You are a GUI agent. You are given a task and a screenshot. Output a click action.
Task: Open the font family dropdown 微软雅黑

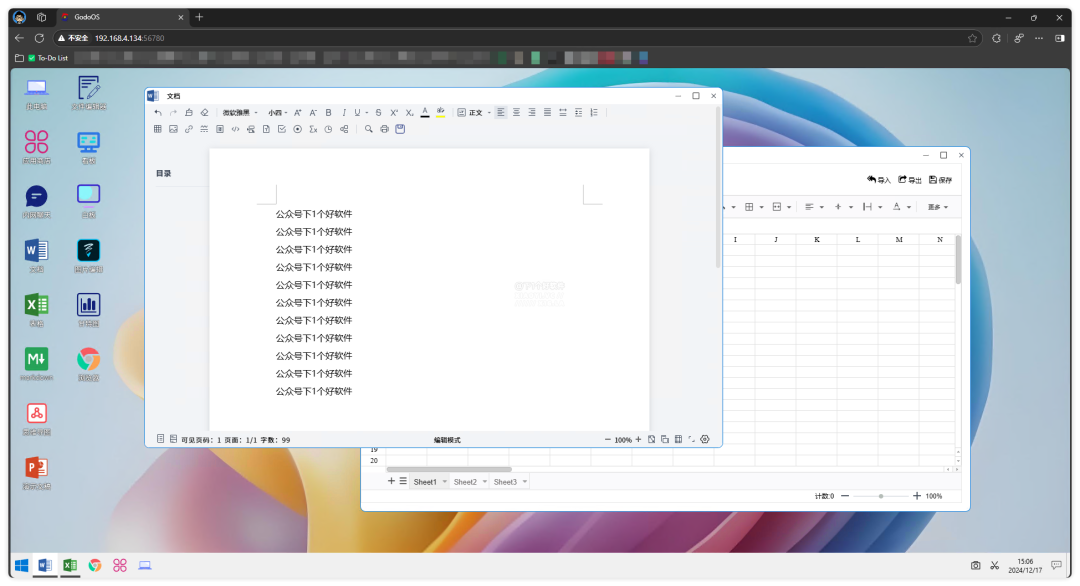point(240,113)
